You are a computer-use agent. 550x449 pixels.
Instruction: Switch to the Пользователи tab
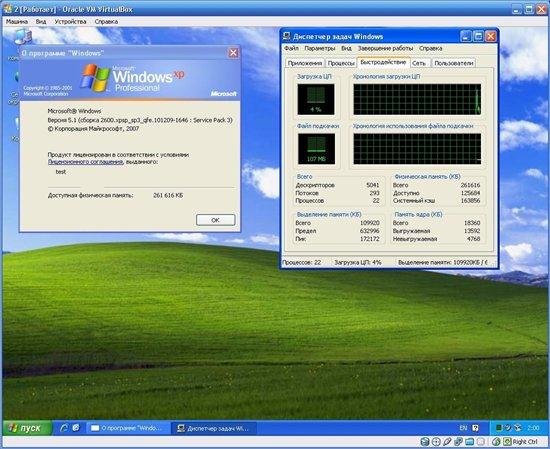454,63
